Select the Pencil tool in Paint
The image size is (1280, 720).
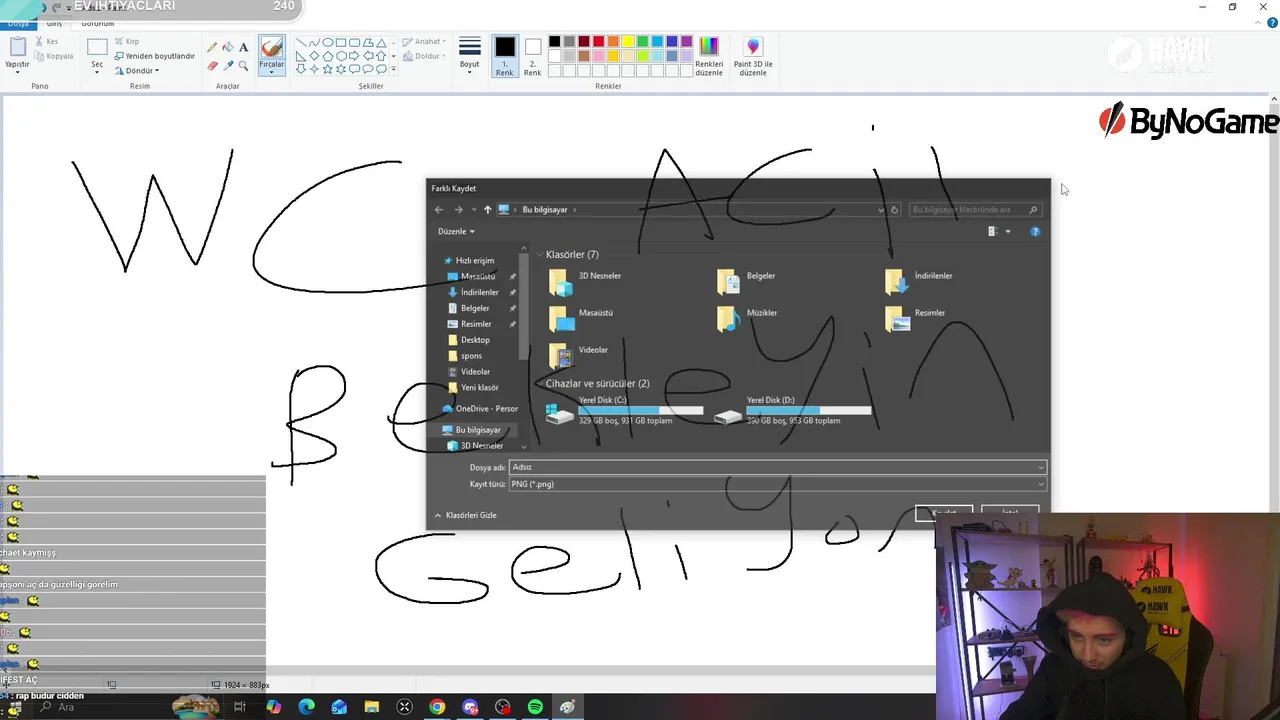click(x=212, y=47)
